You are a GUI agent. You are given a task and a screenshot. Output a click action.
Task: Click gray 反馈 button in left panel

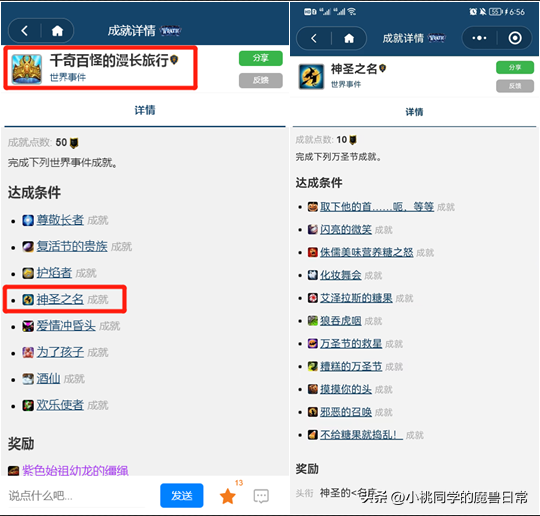pos(261,80)
